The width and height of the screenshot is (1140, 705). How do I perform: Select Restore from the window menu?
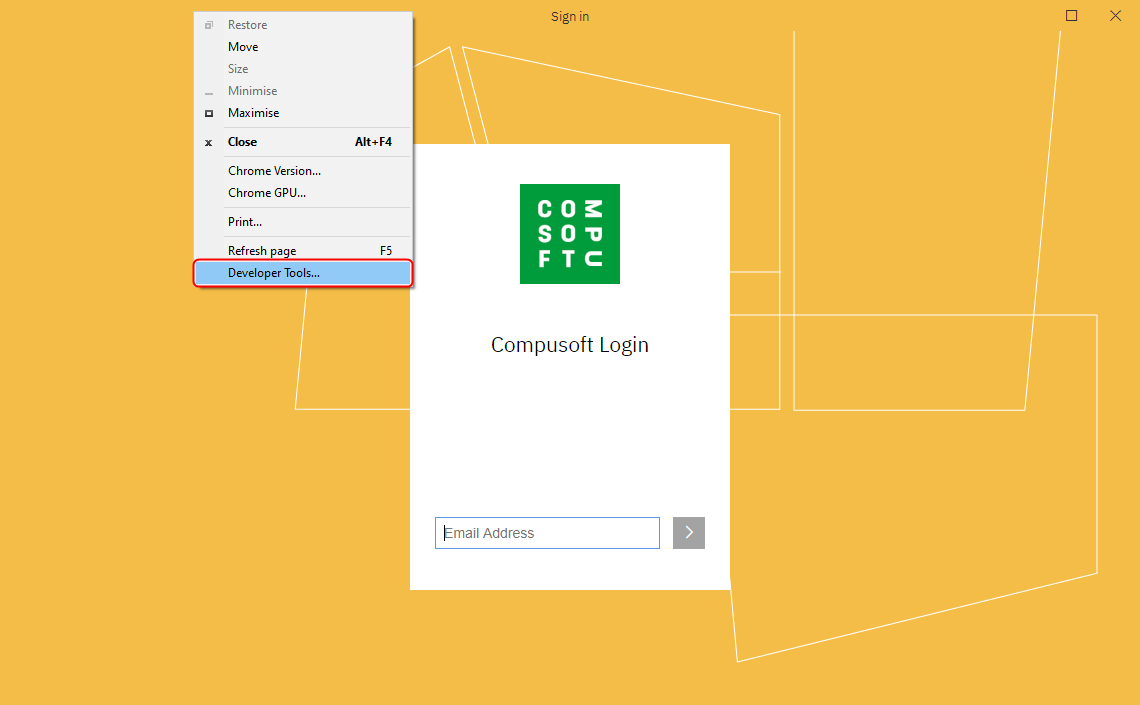point(247,24)
